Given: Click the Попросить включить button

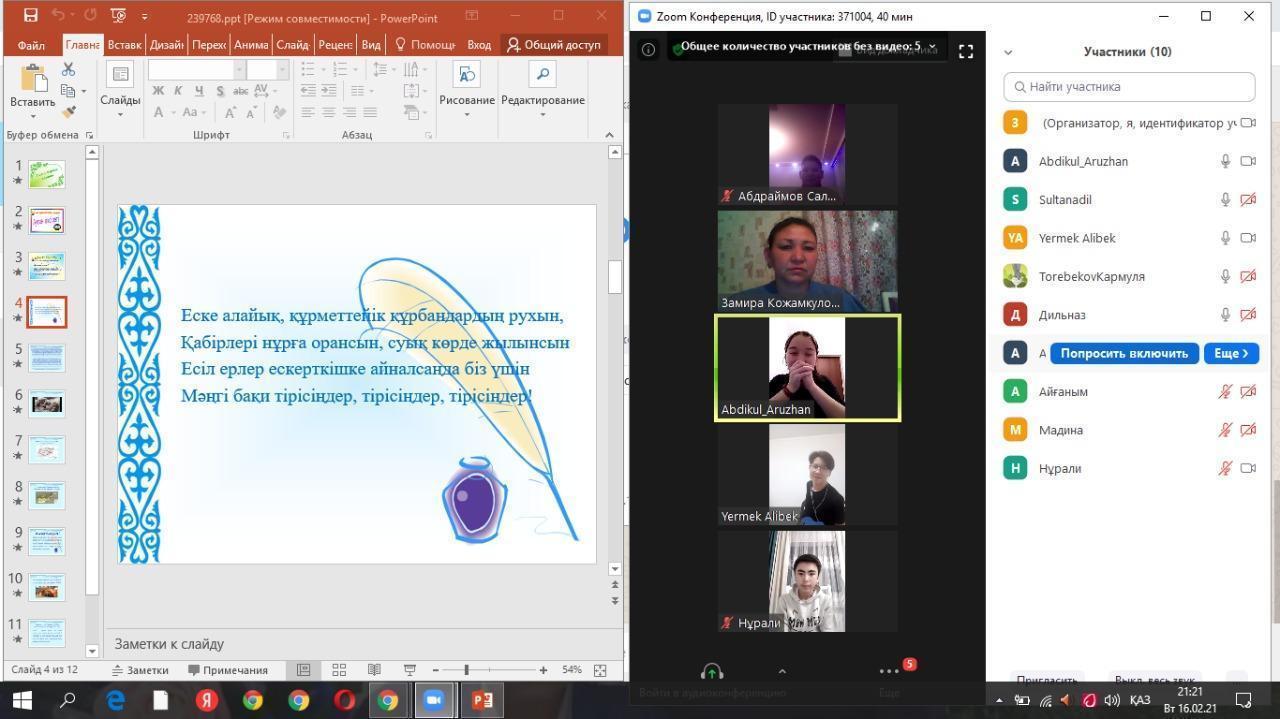Looking at the screenshot, I should click(1124, 353).
